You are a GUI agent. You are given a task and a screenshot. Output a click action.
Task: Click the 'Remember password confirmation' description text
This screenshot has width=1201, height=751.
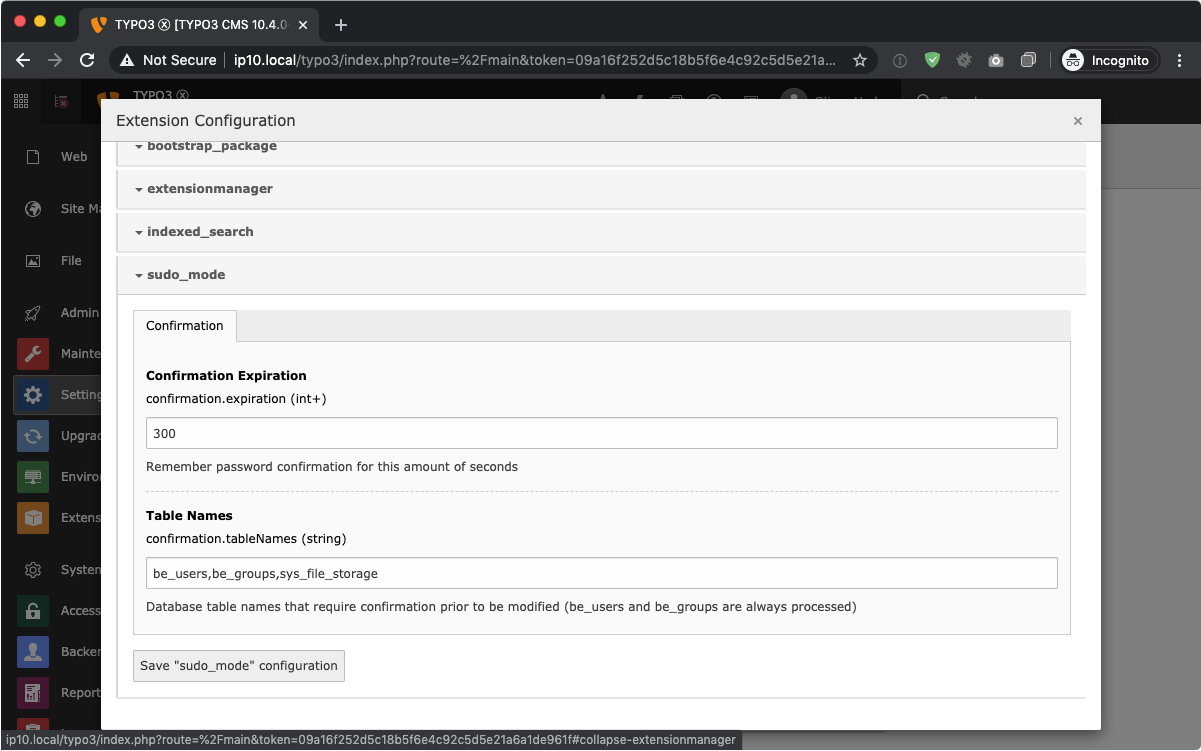pyautogui.click(x=332, y=467)
